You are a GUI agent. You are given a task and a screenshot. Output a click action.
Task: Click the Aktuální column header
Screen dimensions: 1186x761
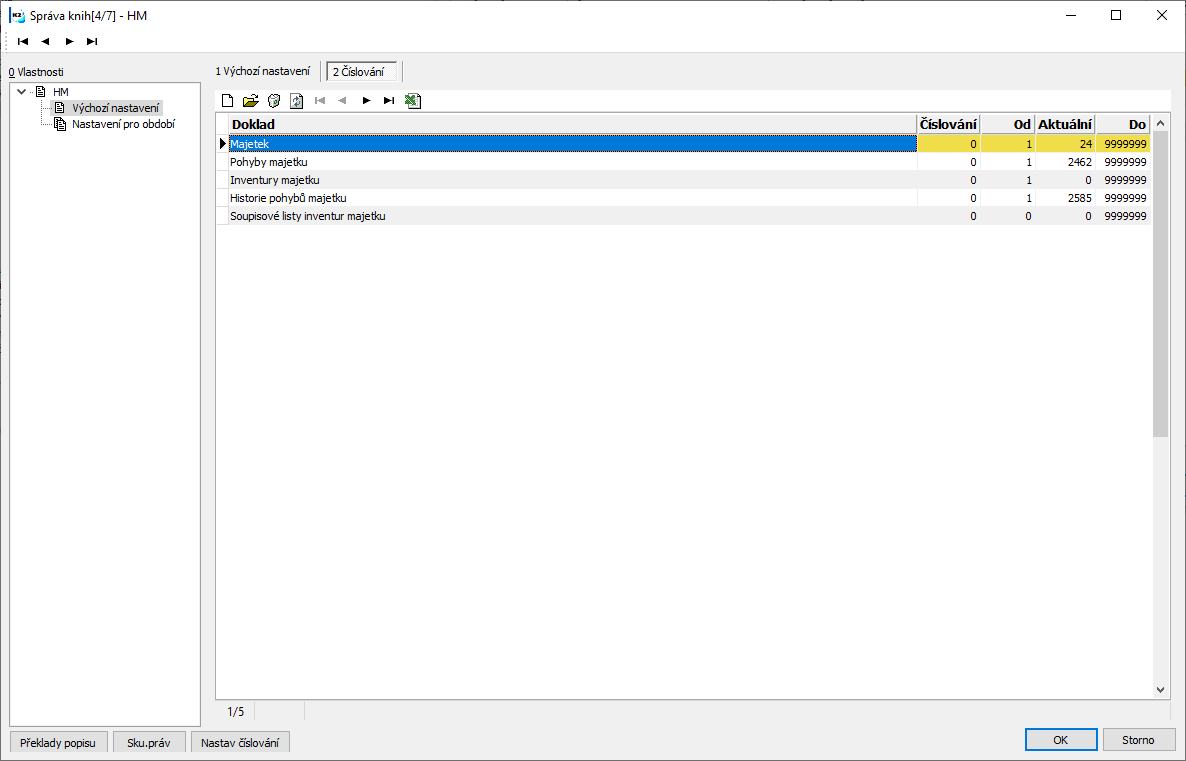coord(1065,124)
